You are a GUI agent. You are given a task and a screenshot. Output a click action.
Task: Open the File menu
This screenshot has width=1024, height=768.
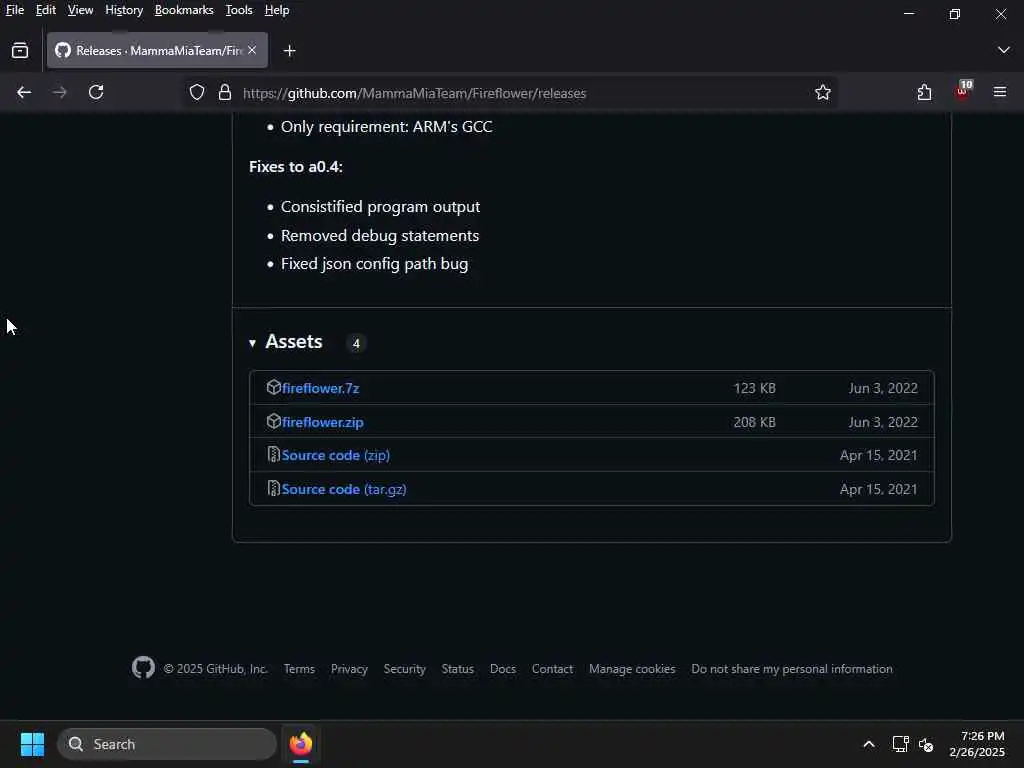pos(14,10)
